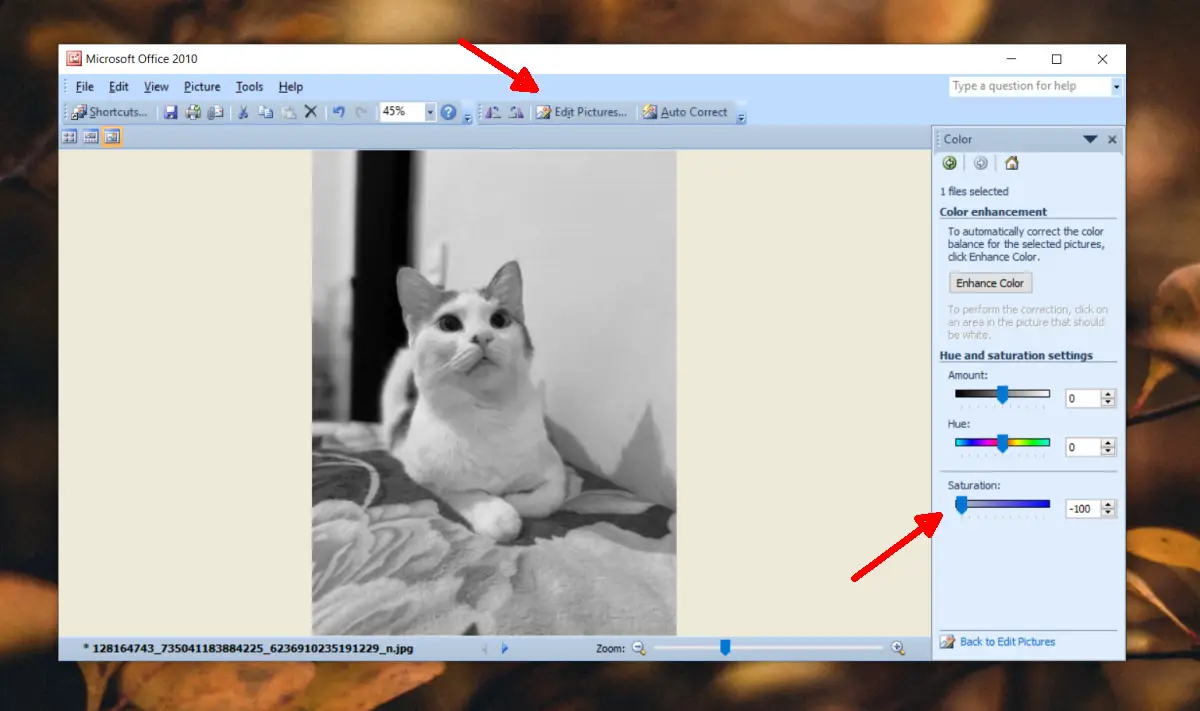Click the green Back arrow in Color pane

[x=950, y=163]
